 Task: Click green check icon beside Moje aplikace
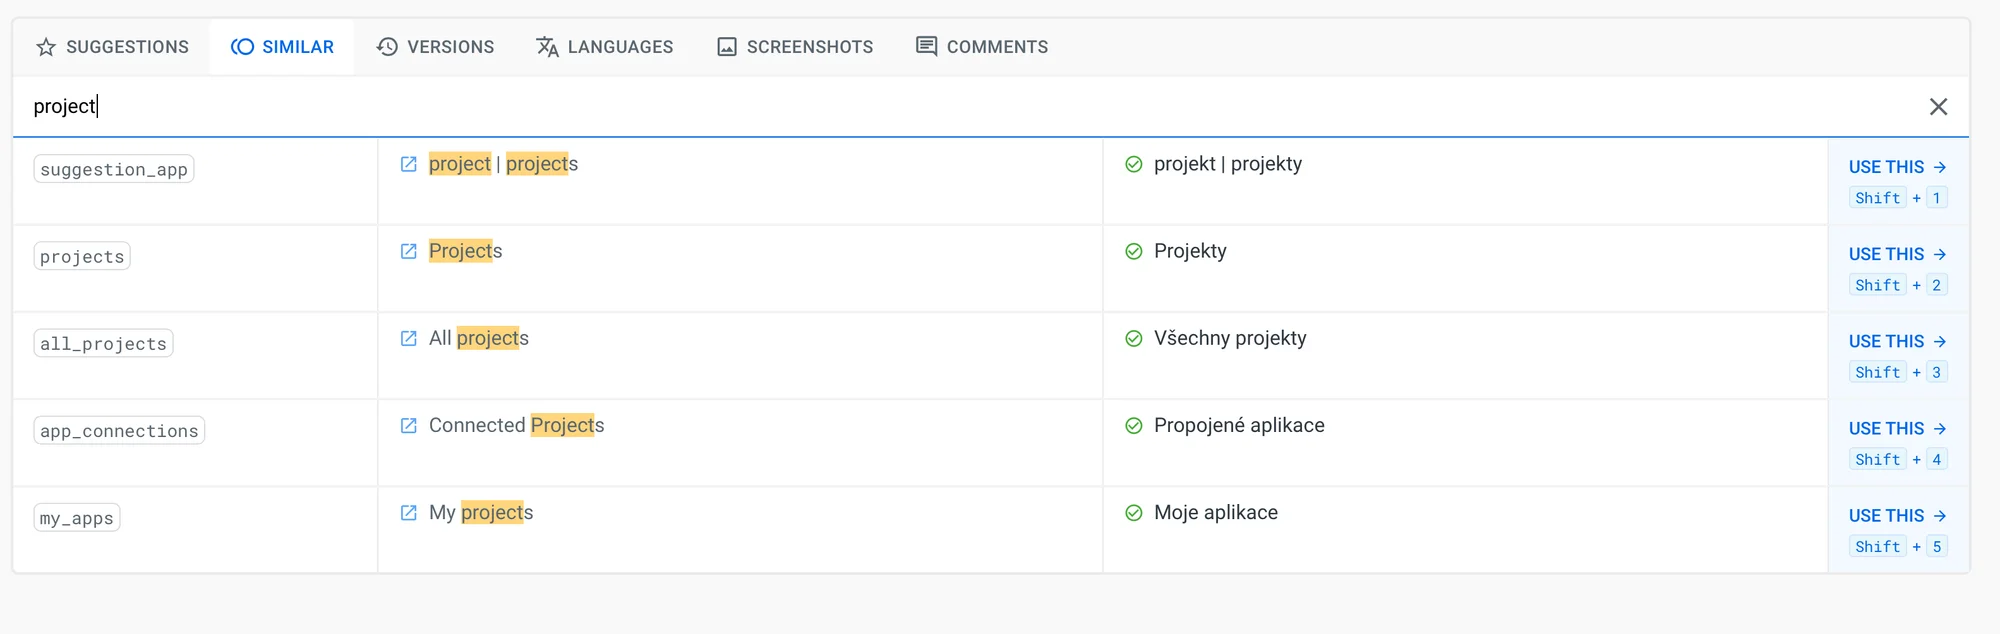click(x=1133, y=512)
